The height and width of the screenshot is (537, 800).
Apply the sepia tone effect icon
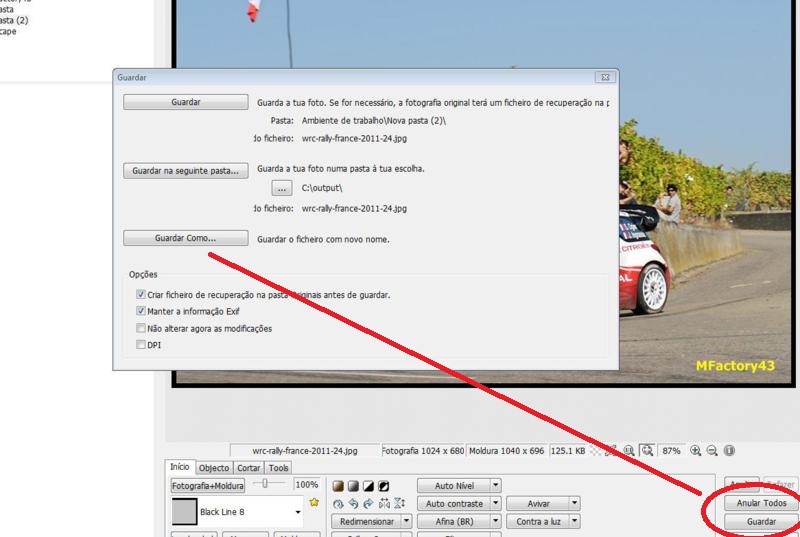tap(338, 486)
